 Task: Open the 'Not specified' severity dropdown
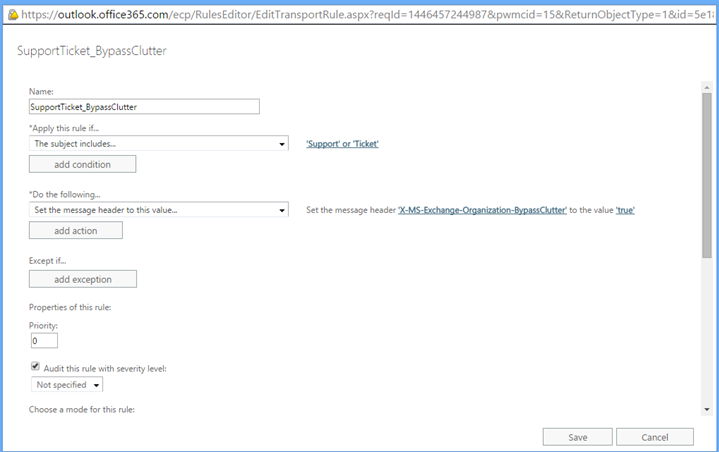pyautogui.click(x=68, y=384)
